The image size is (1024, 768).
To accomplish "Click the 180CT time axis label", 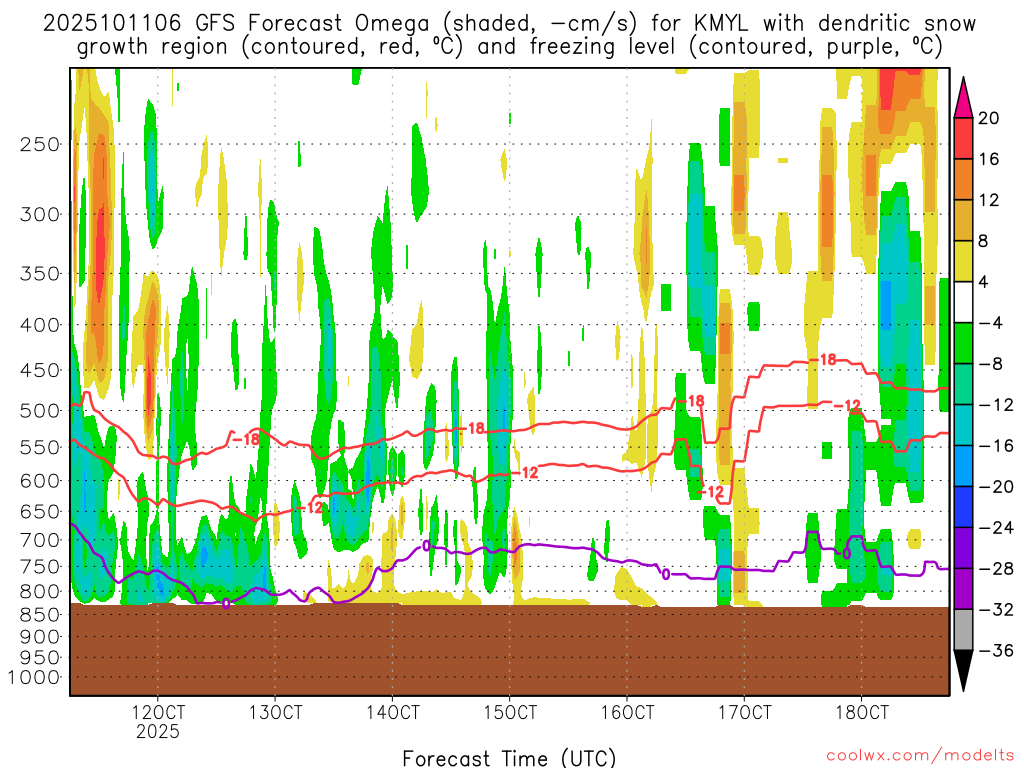I will 862,712.
